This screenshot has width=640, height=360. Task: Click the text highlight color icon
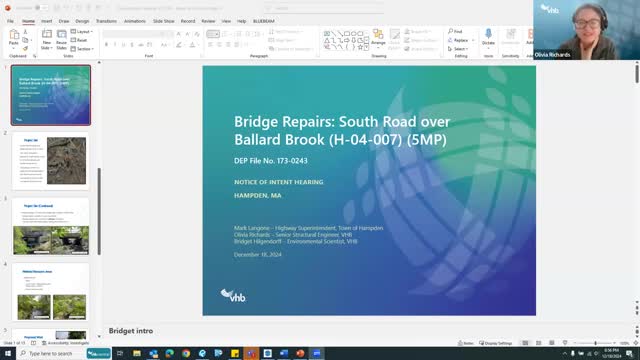click(180, 44)
